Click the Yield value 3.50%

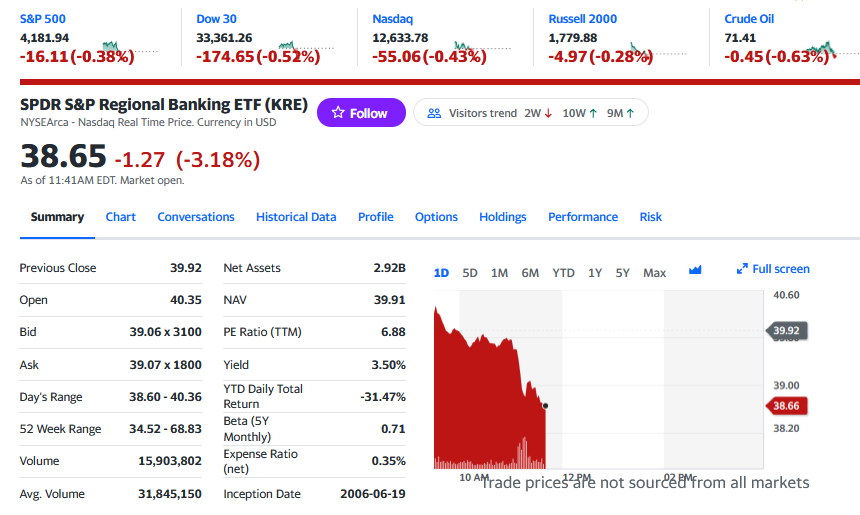(388, 365)
